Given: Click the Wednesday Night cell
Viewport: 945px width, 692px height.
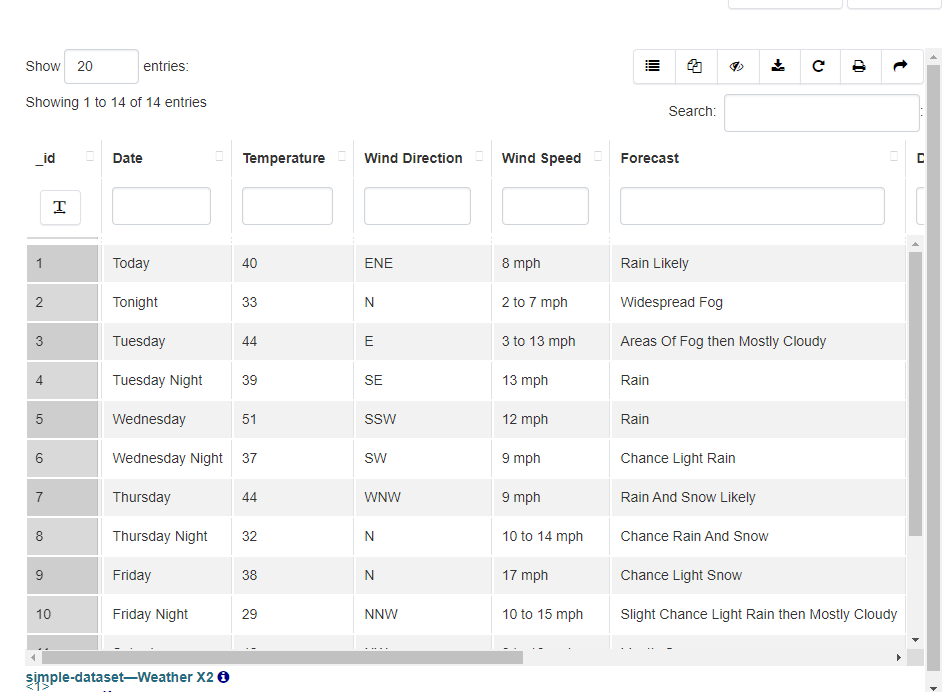Looking at the screenshot, I should [168, 458].
